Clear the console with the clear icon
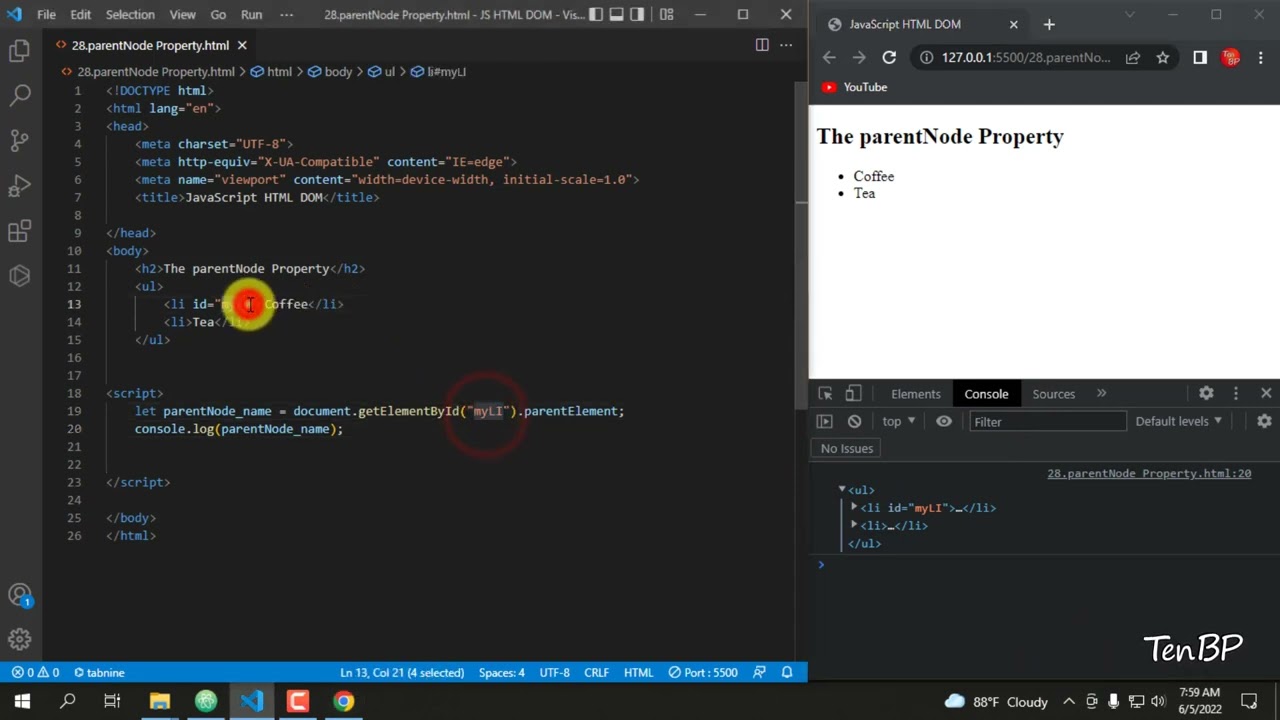Screen dimensions: 1280x720 tap(854, 422)
